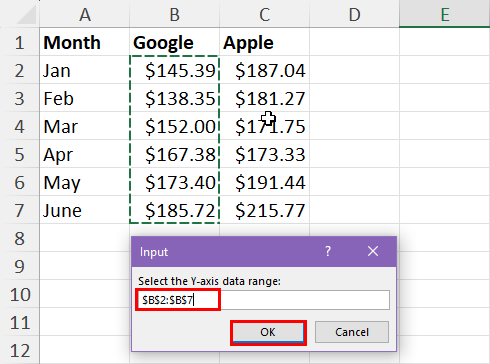The image size is (490, 364).
Task: Click the Mar cell
Action: [x=85, y=126]
